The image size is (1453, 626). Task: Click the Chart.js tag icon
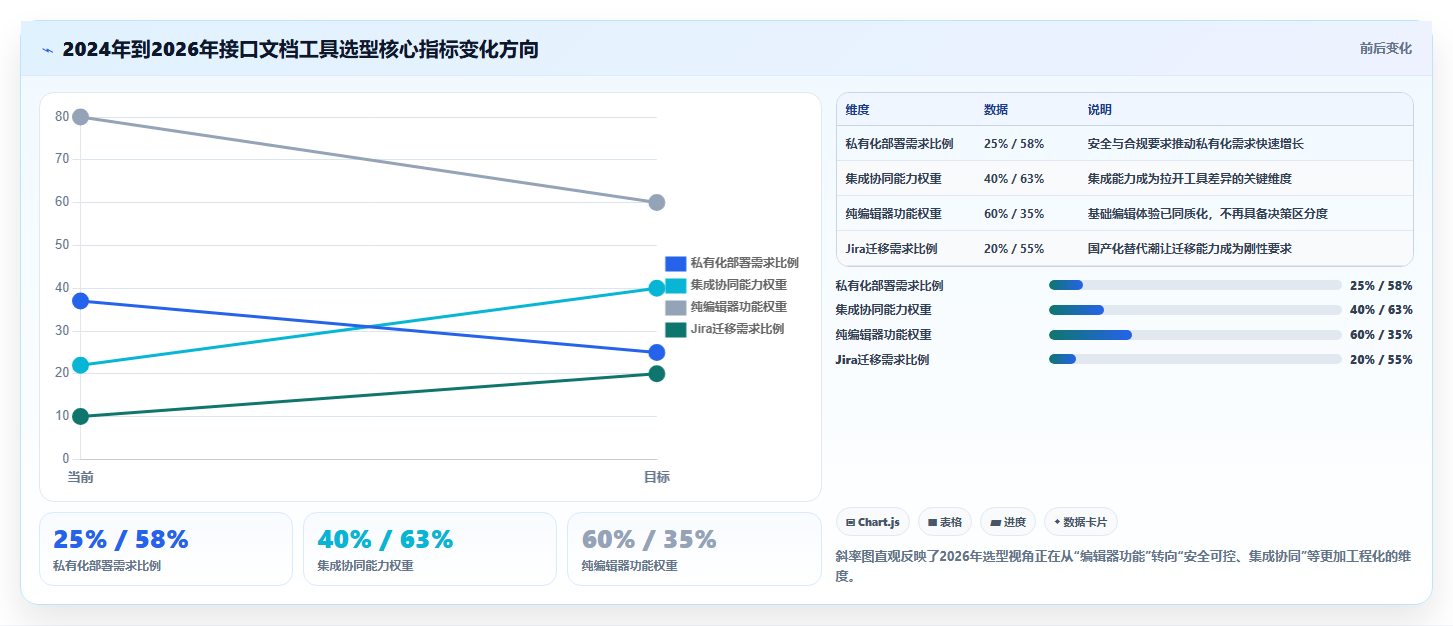tap(850, 522)
